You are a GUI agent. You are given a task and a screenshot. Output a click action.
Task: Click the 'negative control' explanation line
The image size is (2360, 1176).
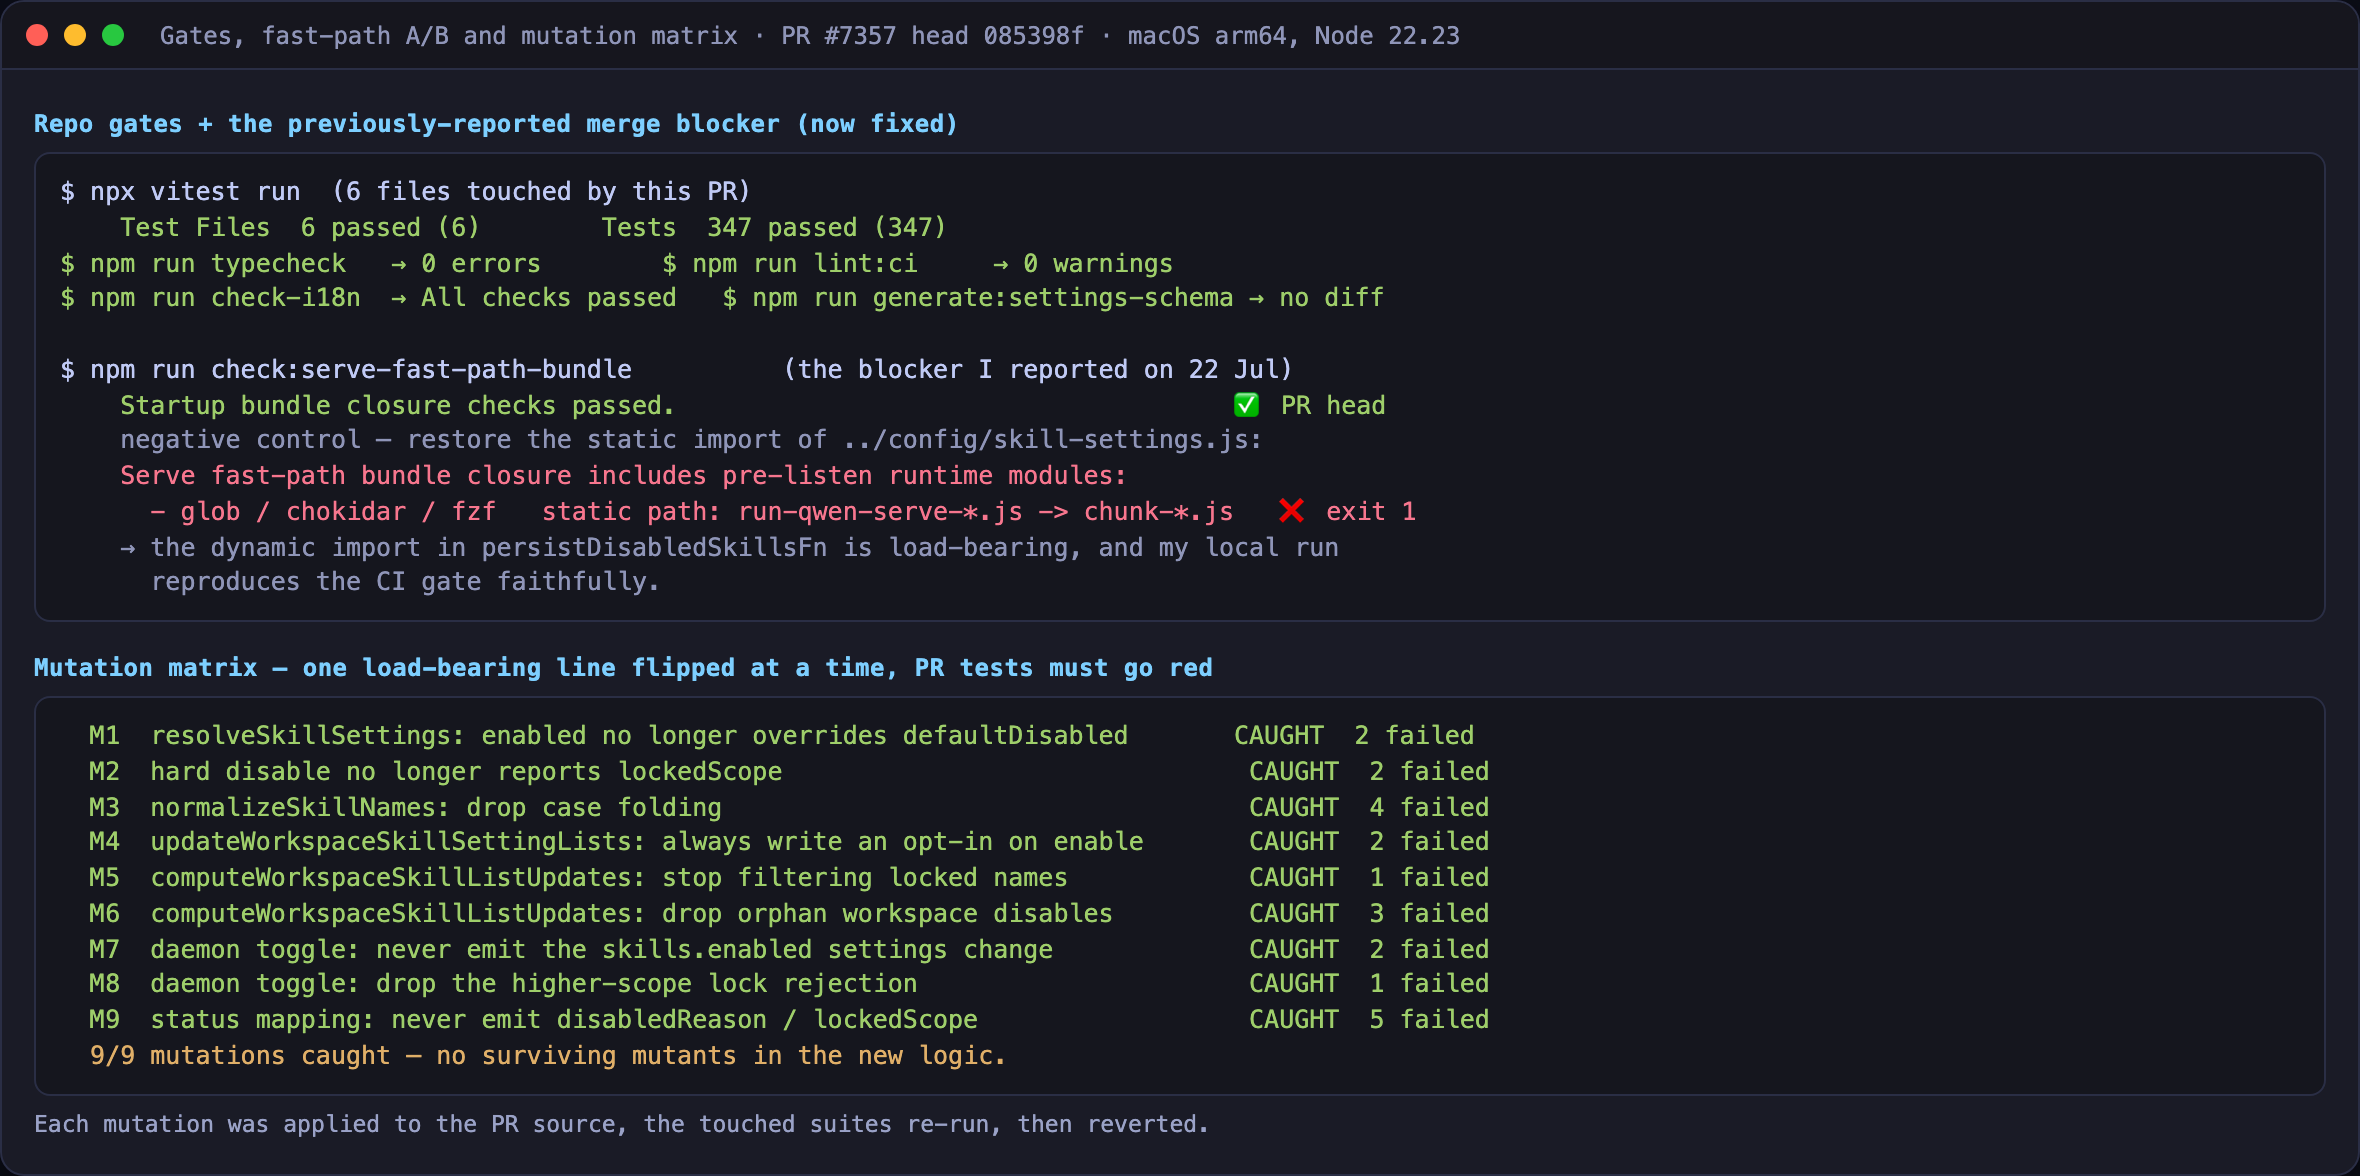coord(691,439)
